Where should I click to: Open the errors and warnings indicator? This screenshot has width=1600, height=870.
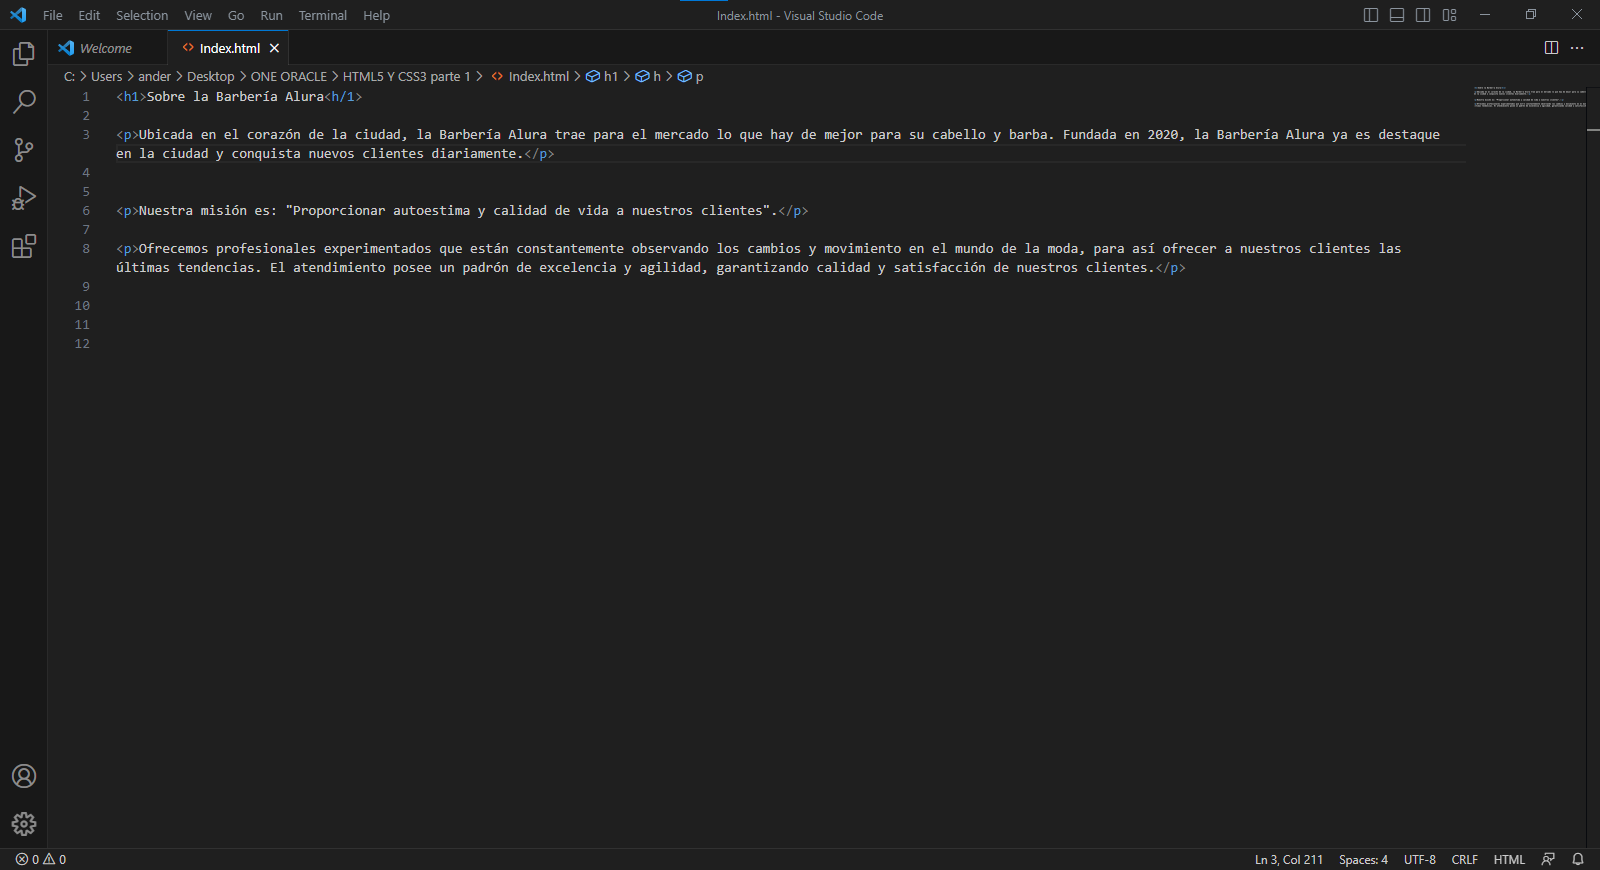click(41, 859)
